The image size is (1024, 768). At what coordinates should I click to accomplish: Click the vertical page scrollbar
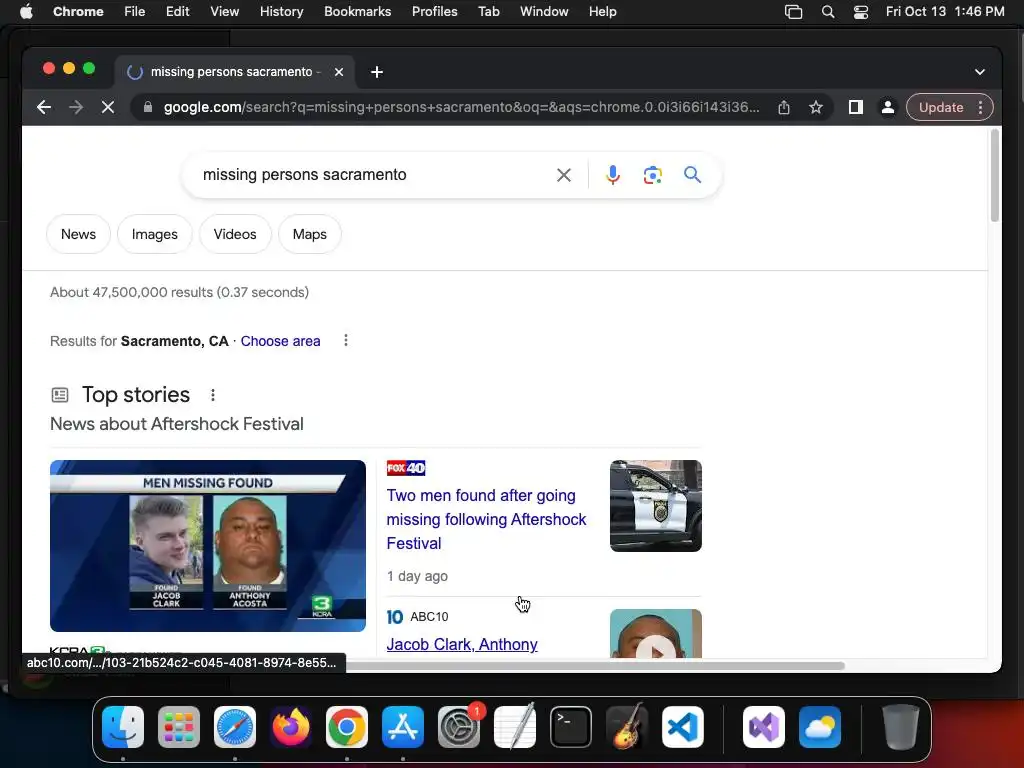(x=995, y=176)
